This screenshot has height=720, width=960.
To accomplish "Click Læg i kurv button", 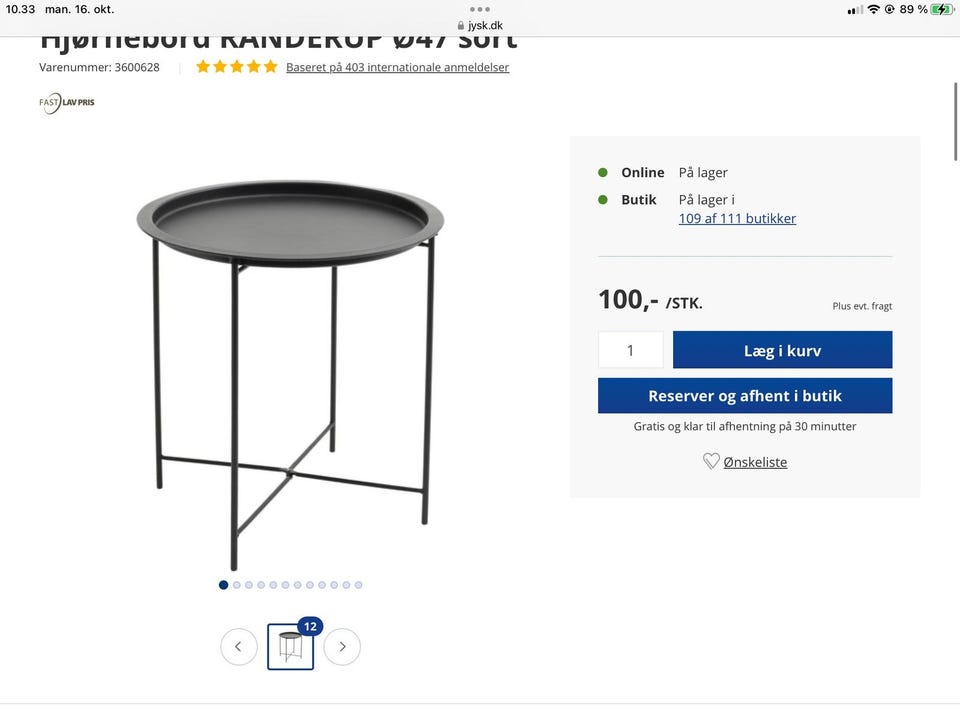I will pos(782,350).
